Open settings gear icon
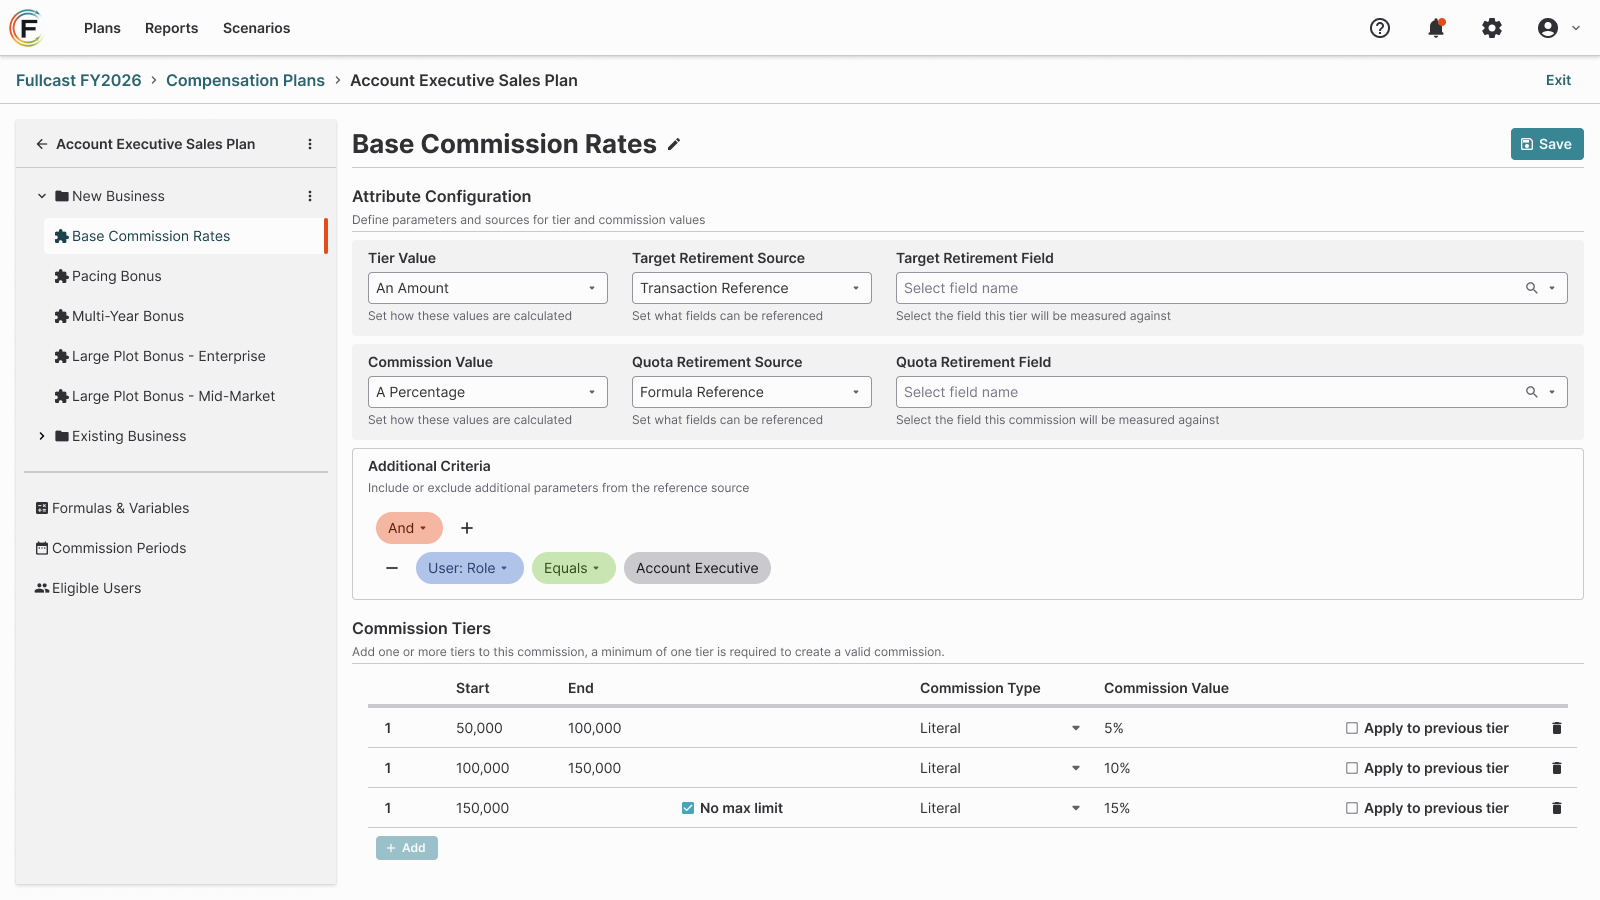1600x900 pixels. click(1492, 28)
